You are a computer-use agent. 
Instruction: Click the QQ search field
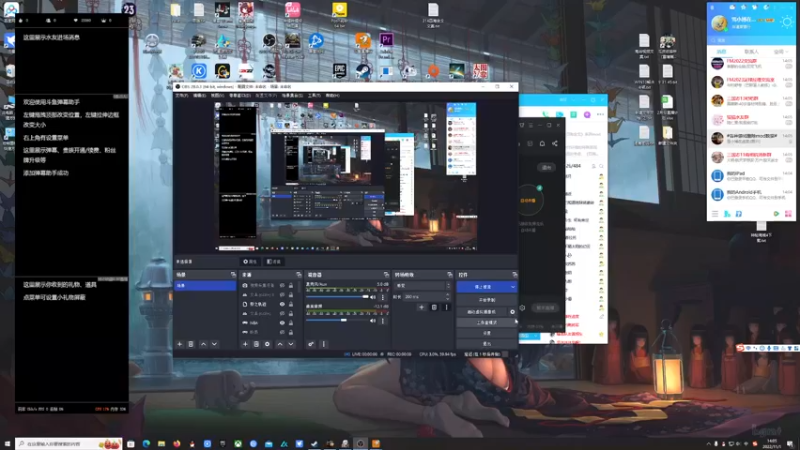(x=751, y=40)
